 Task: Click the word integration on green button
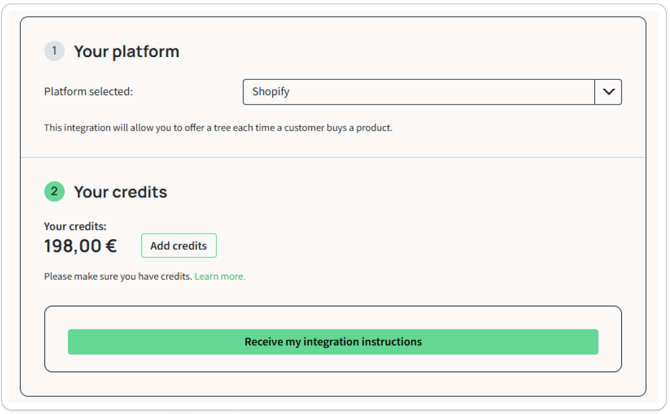click(331, 342)
